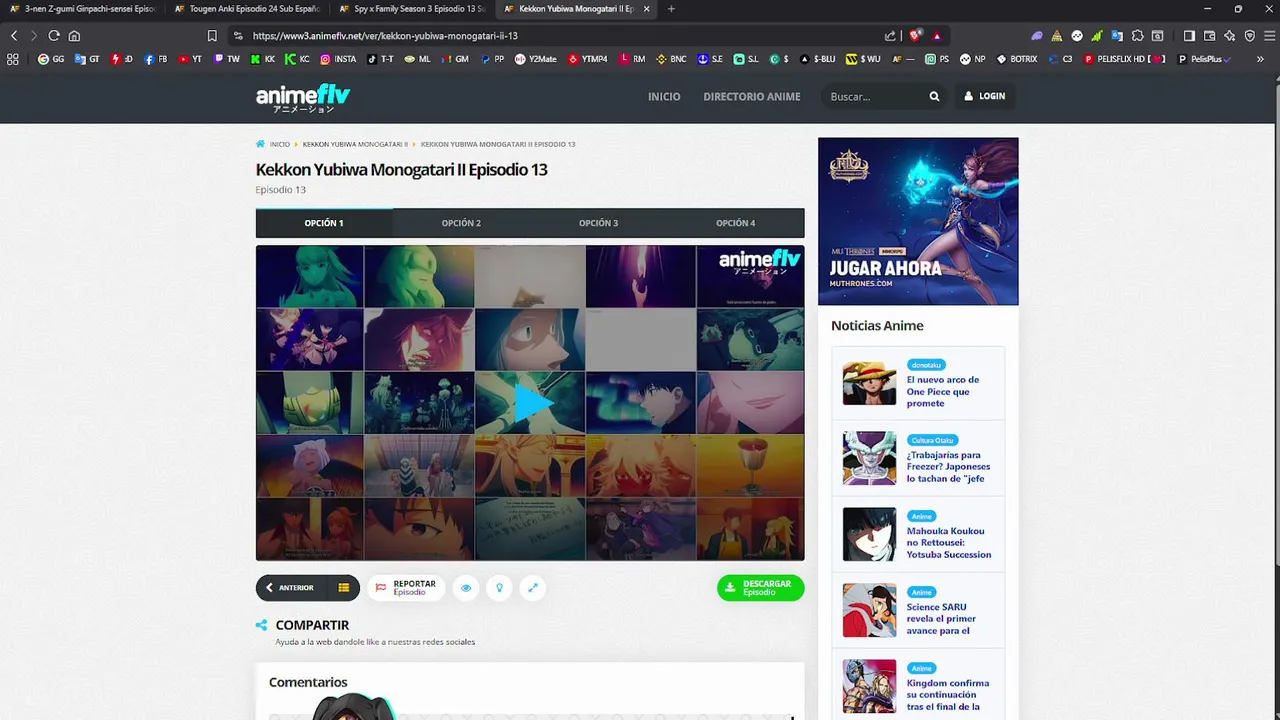The image size is (1280, 720).
Task: Switch to the OPCIÓN 3 video server tab
Action: tap(598, 223)
